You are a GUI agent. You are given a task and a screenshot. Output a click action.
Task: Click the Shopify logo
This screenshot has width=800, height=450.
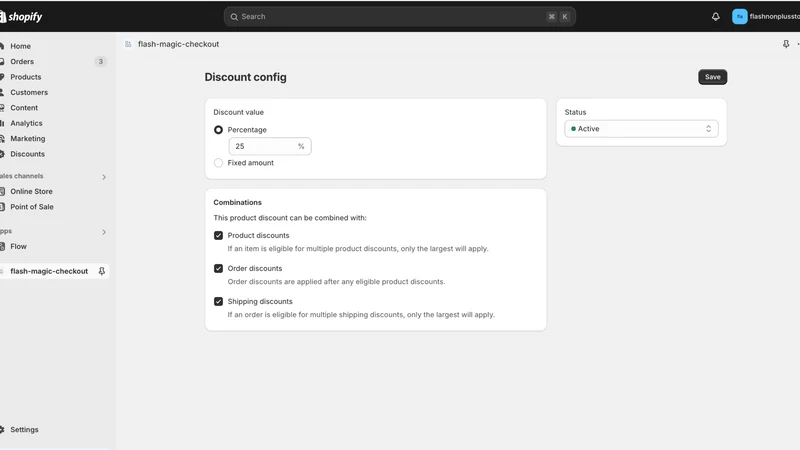[x=21, y=17]
